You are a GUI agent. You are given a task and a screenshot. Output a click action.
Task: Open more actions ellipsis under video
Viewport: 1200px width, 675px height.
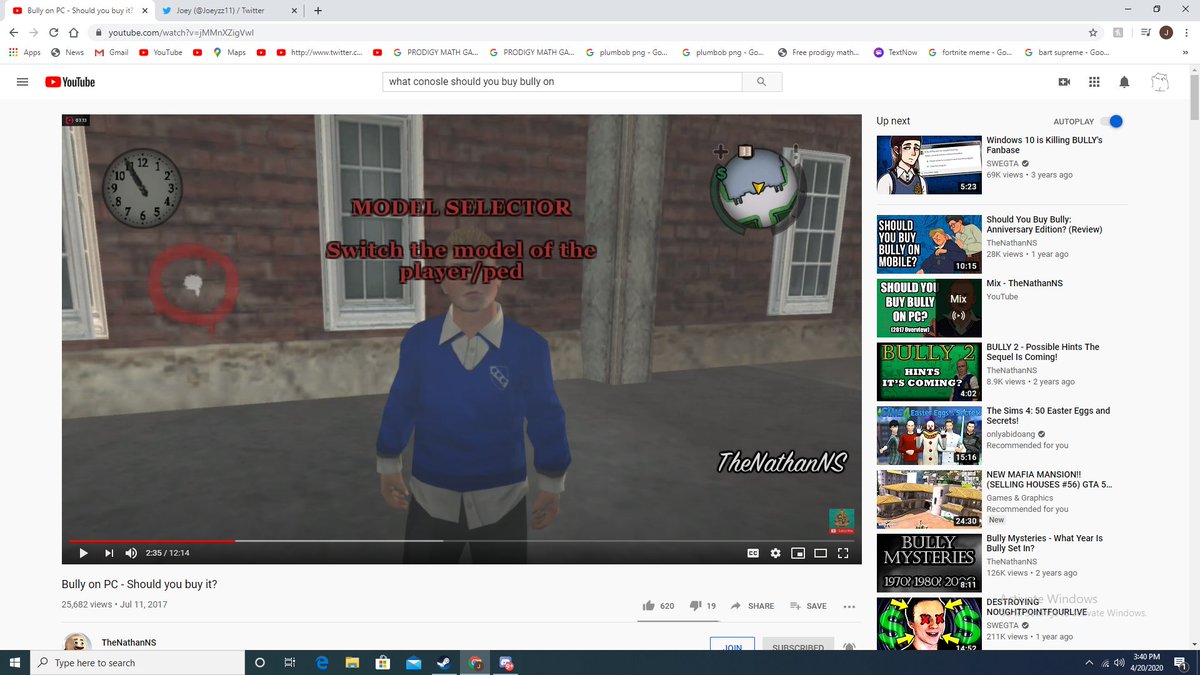849,606
